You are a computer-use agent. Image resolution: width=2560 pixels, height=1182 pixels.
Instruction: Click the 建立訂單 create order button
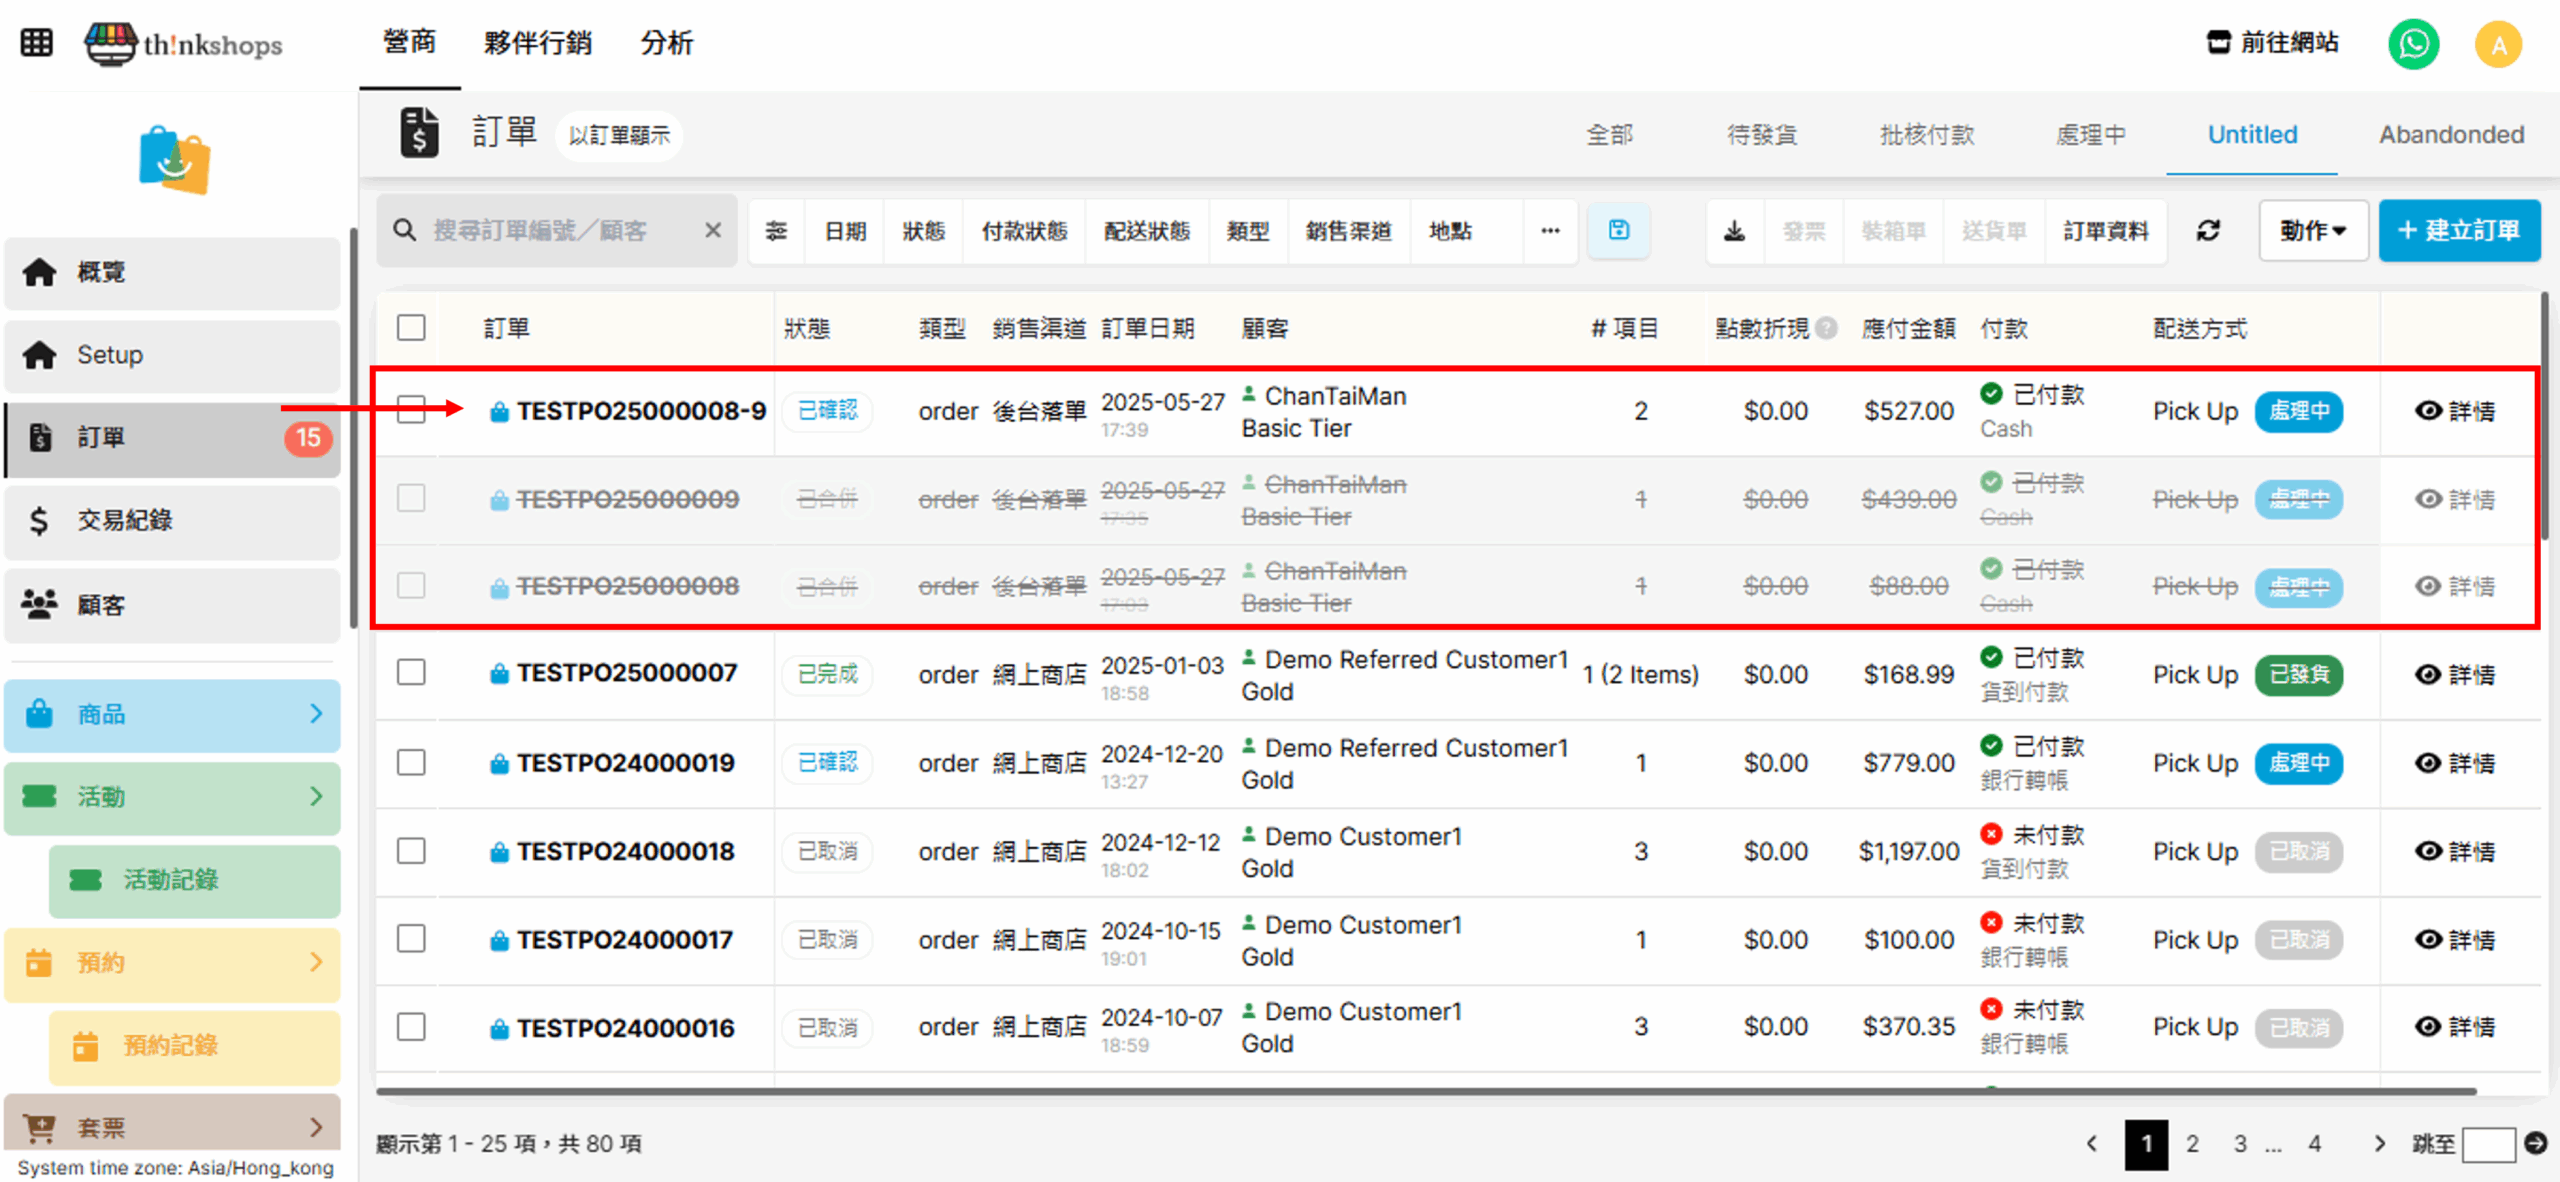pyautogui.click(x=2459, y=231)
